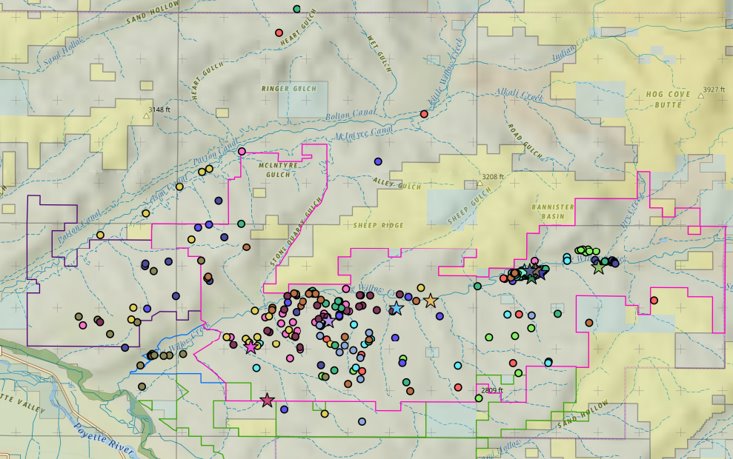Click the purple star in the central cluster
733x459 pixels.
point(329,321)
